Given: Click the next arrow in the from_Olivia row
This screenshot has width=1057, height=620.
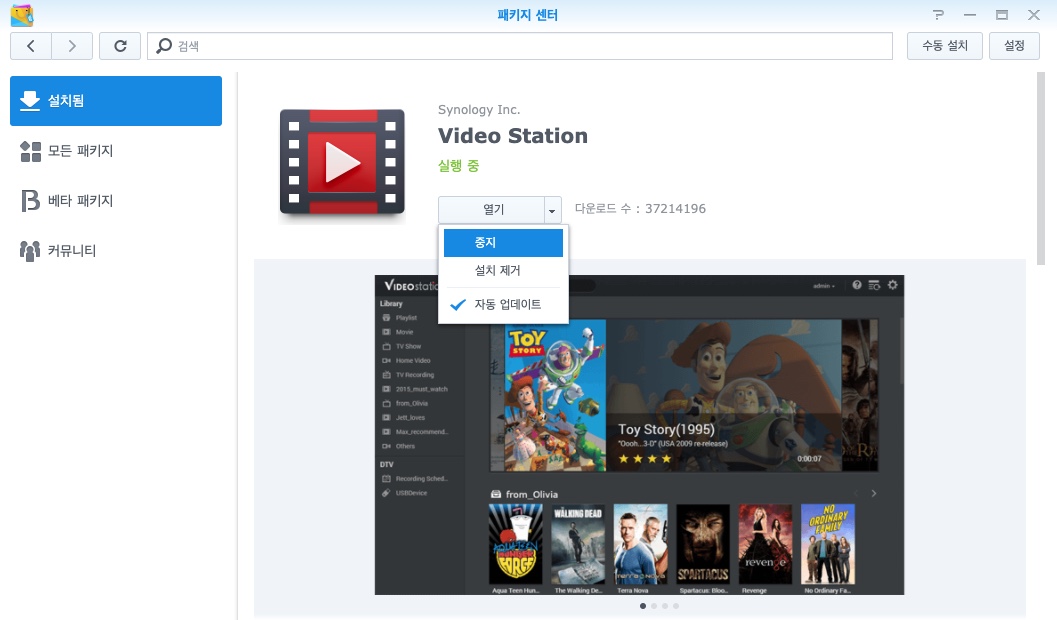Looking at the screenshot, I should [x=874, y=494].
